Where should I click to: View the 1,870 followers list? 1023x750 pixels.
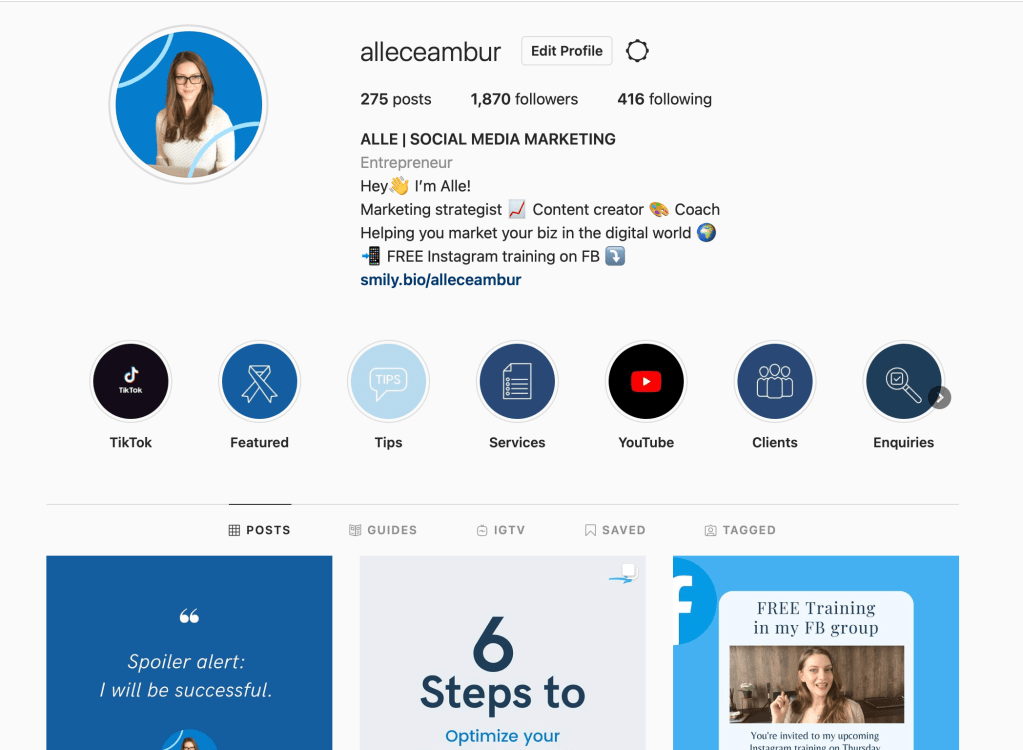[524, 99]
